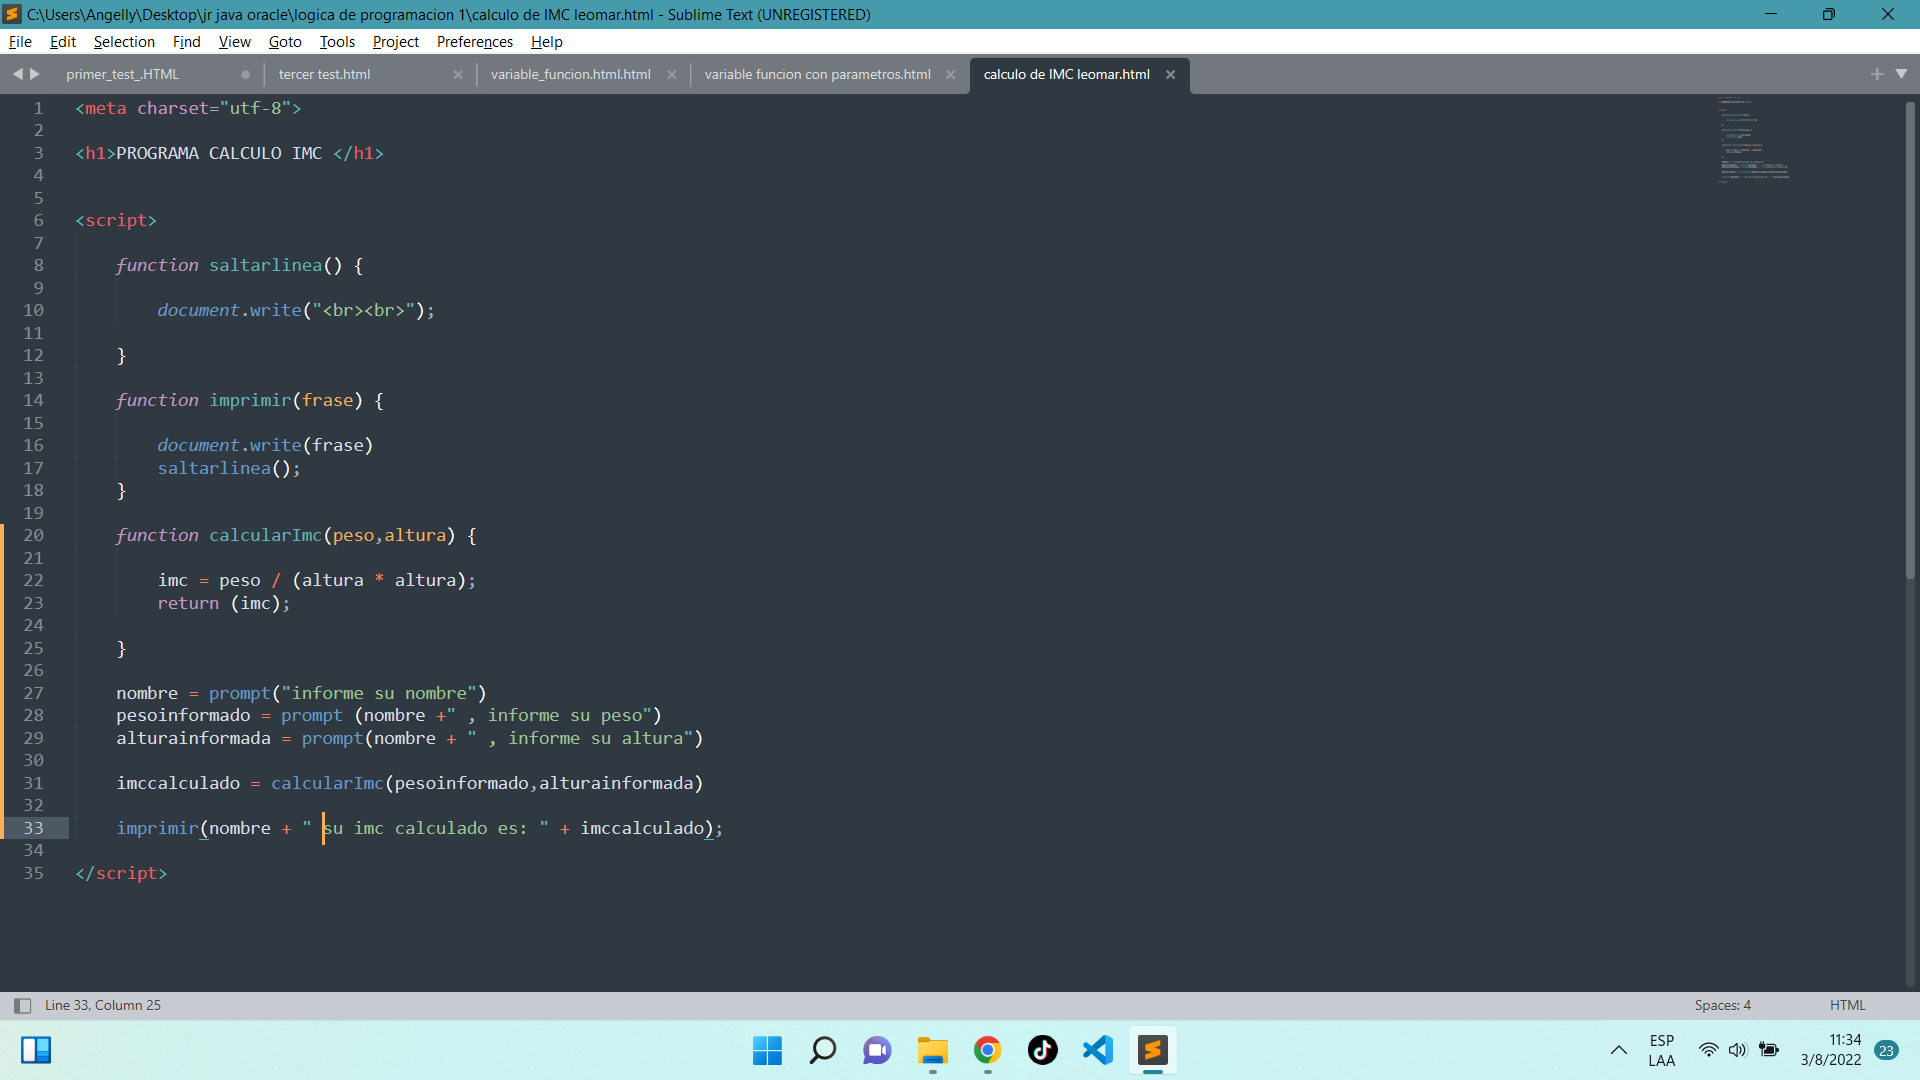Image resolution: width=1920 pixels, height=1080 pixels.
Task: Go to next tab with right arrow
Action: (35, 74)
